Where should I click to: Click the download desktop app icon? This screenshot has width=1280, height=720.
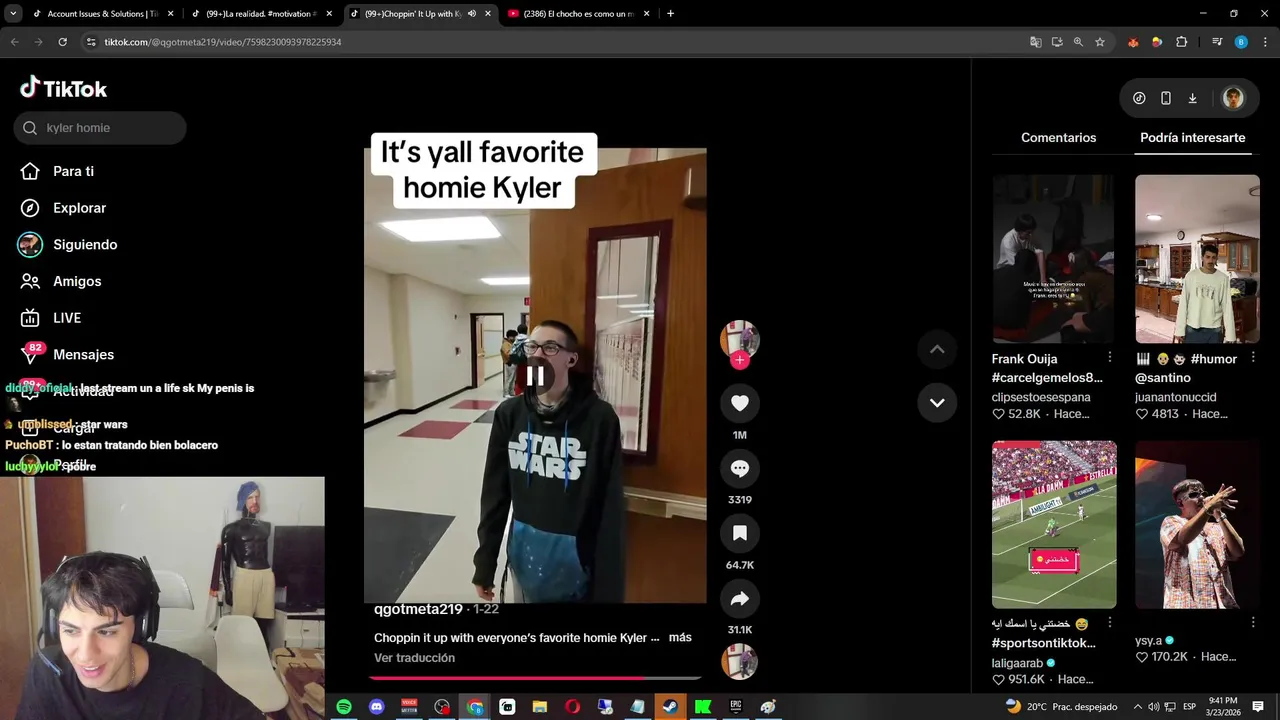pyautogui.click(x=1192, y=98)
